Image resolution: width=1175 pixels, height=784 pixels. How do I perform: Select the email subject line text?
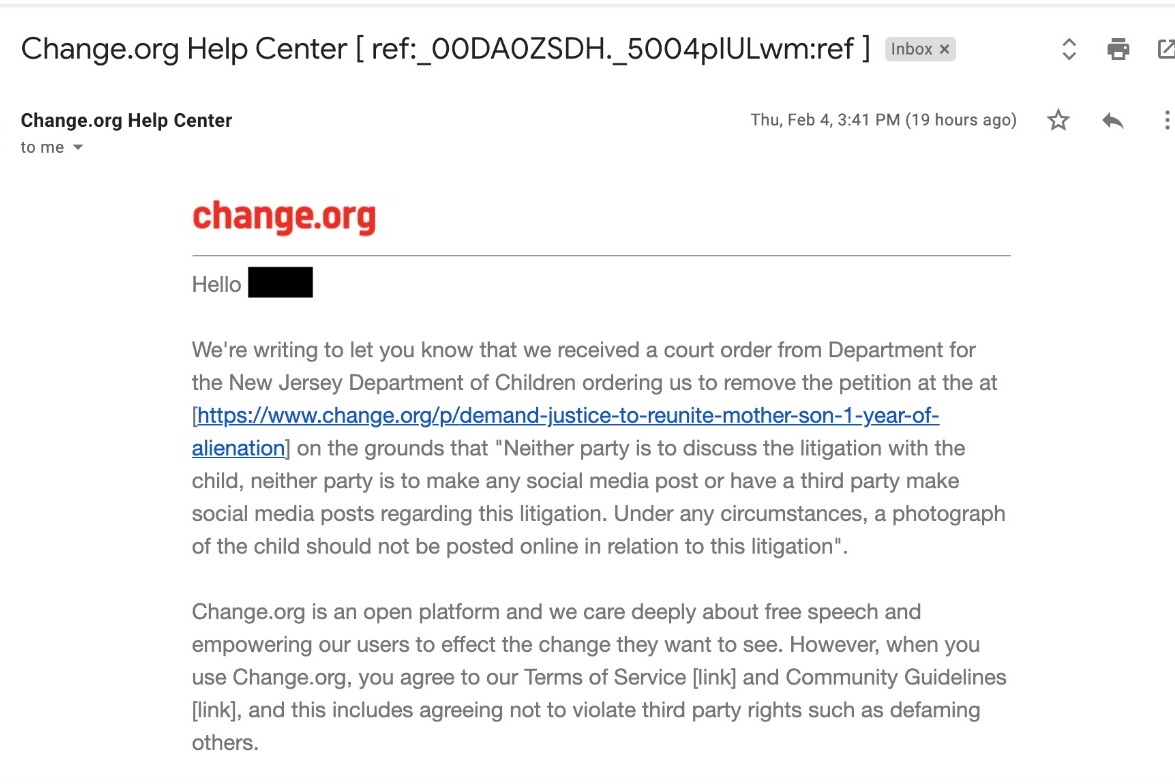(x=445, y=48)
